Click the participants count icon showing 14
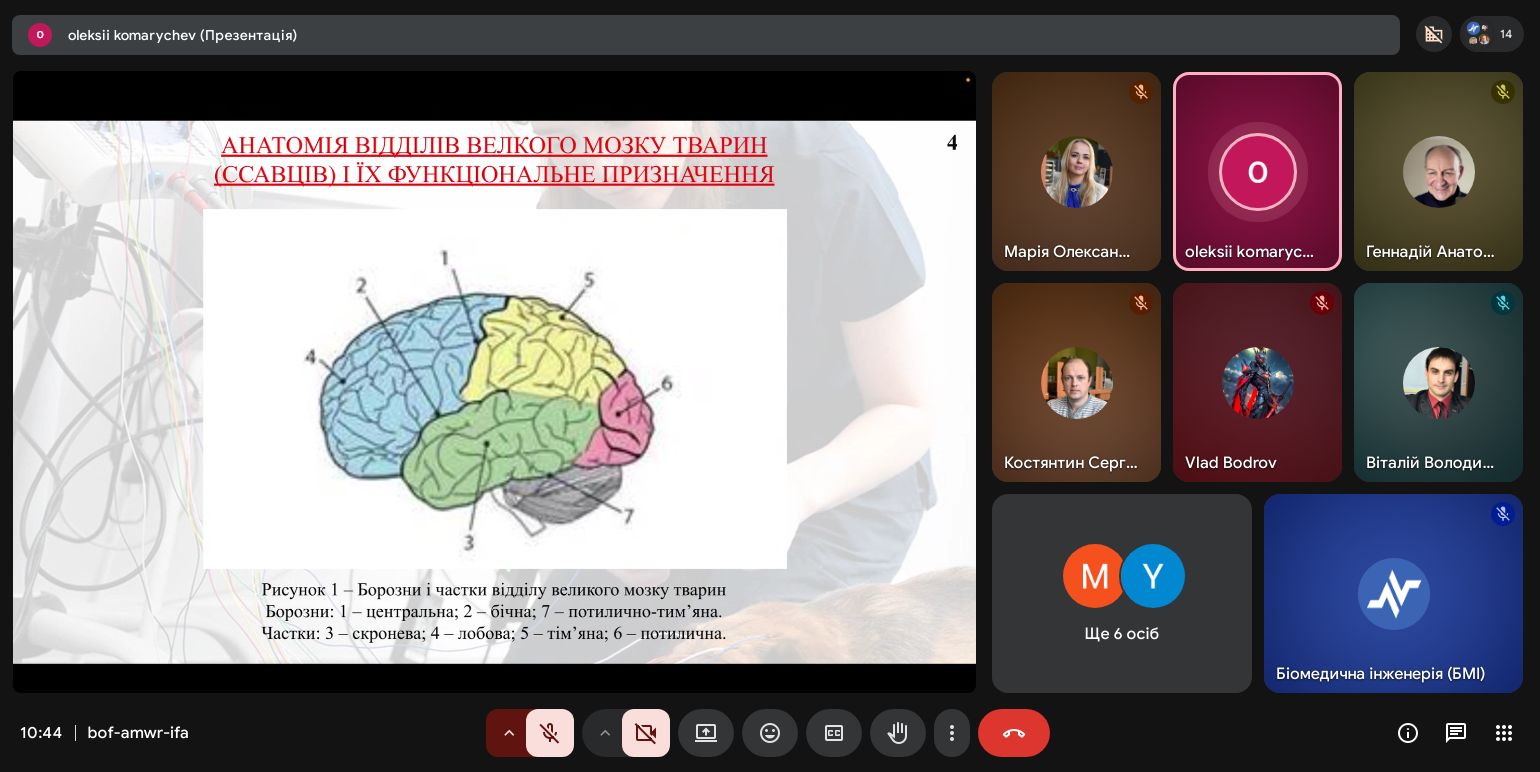The height and width of the screenshot is (772, 1540). [1491, 34]
